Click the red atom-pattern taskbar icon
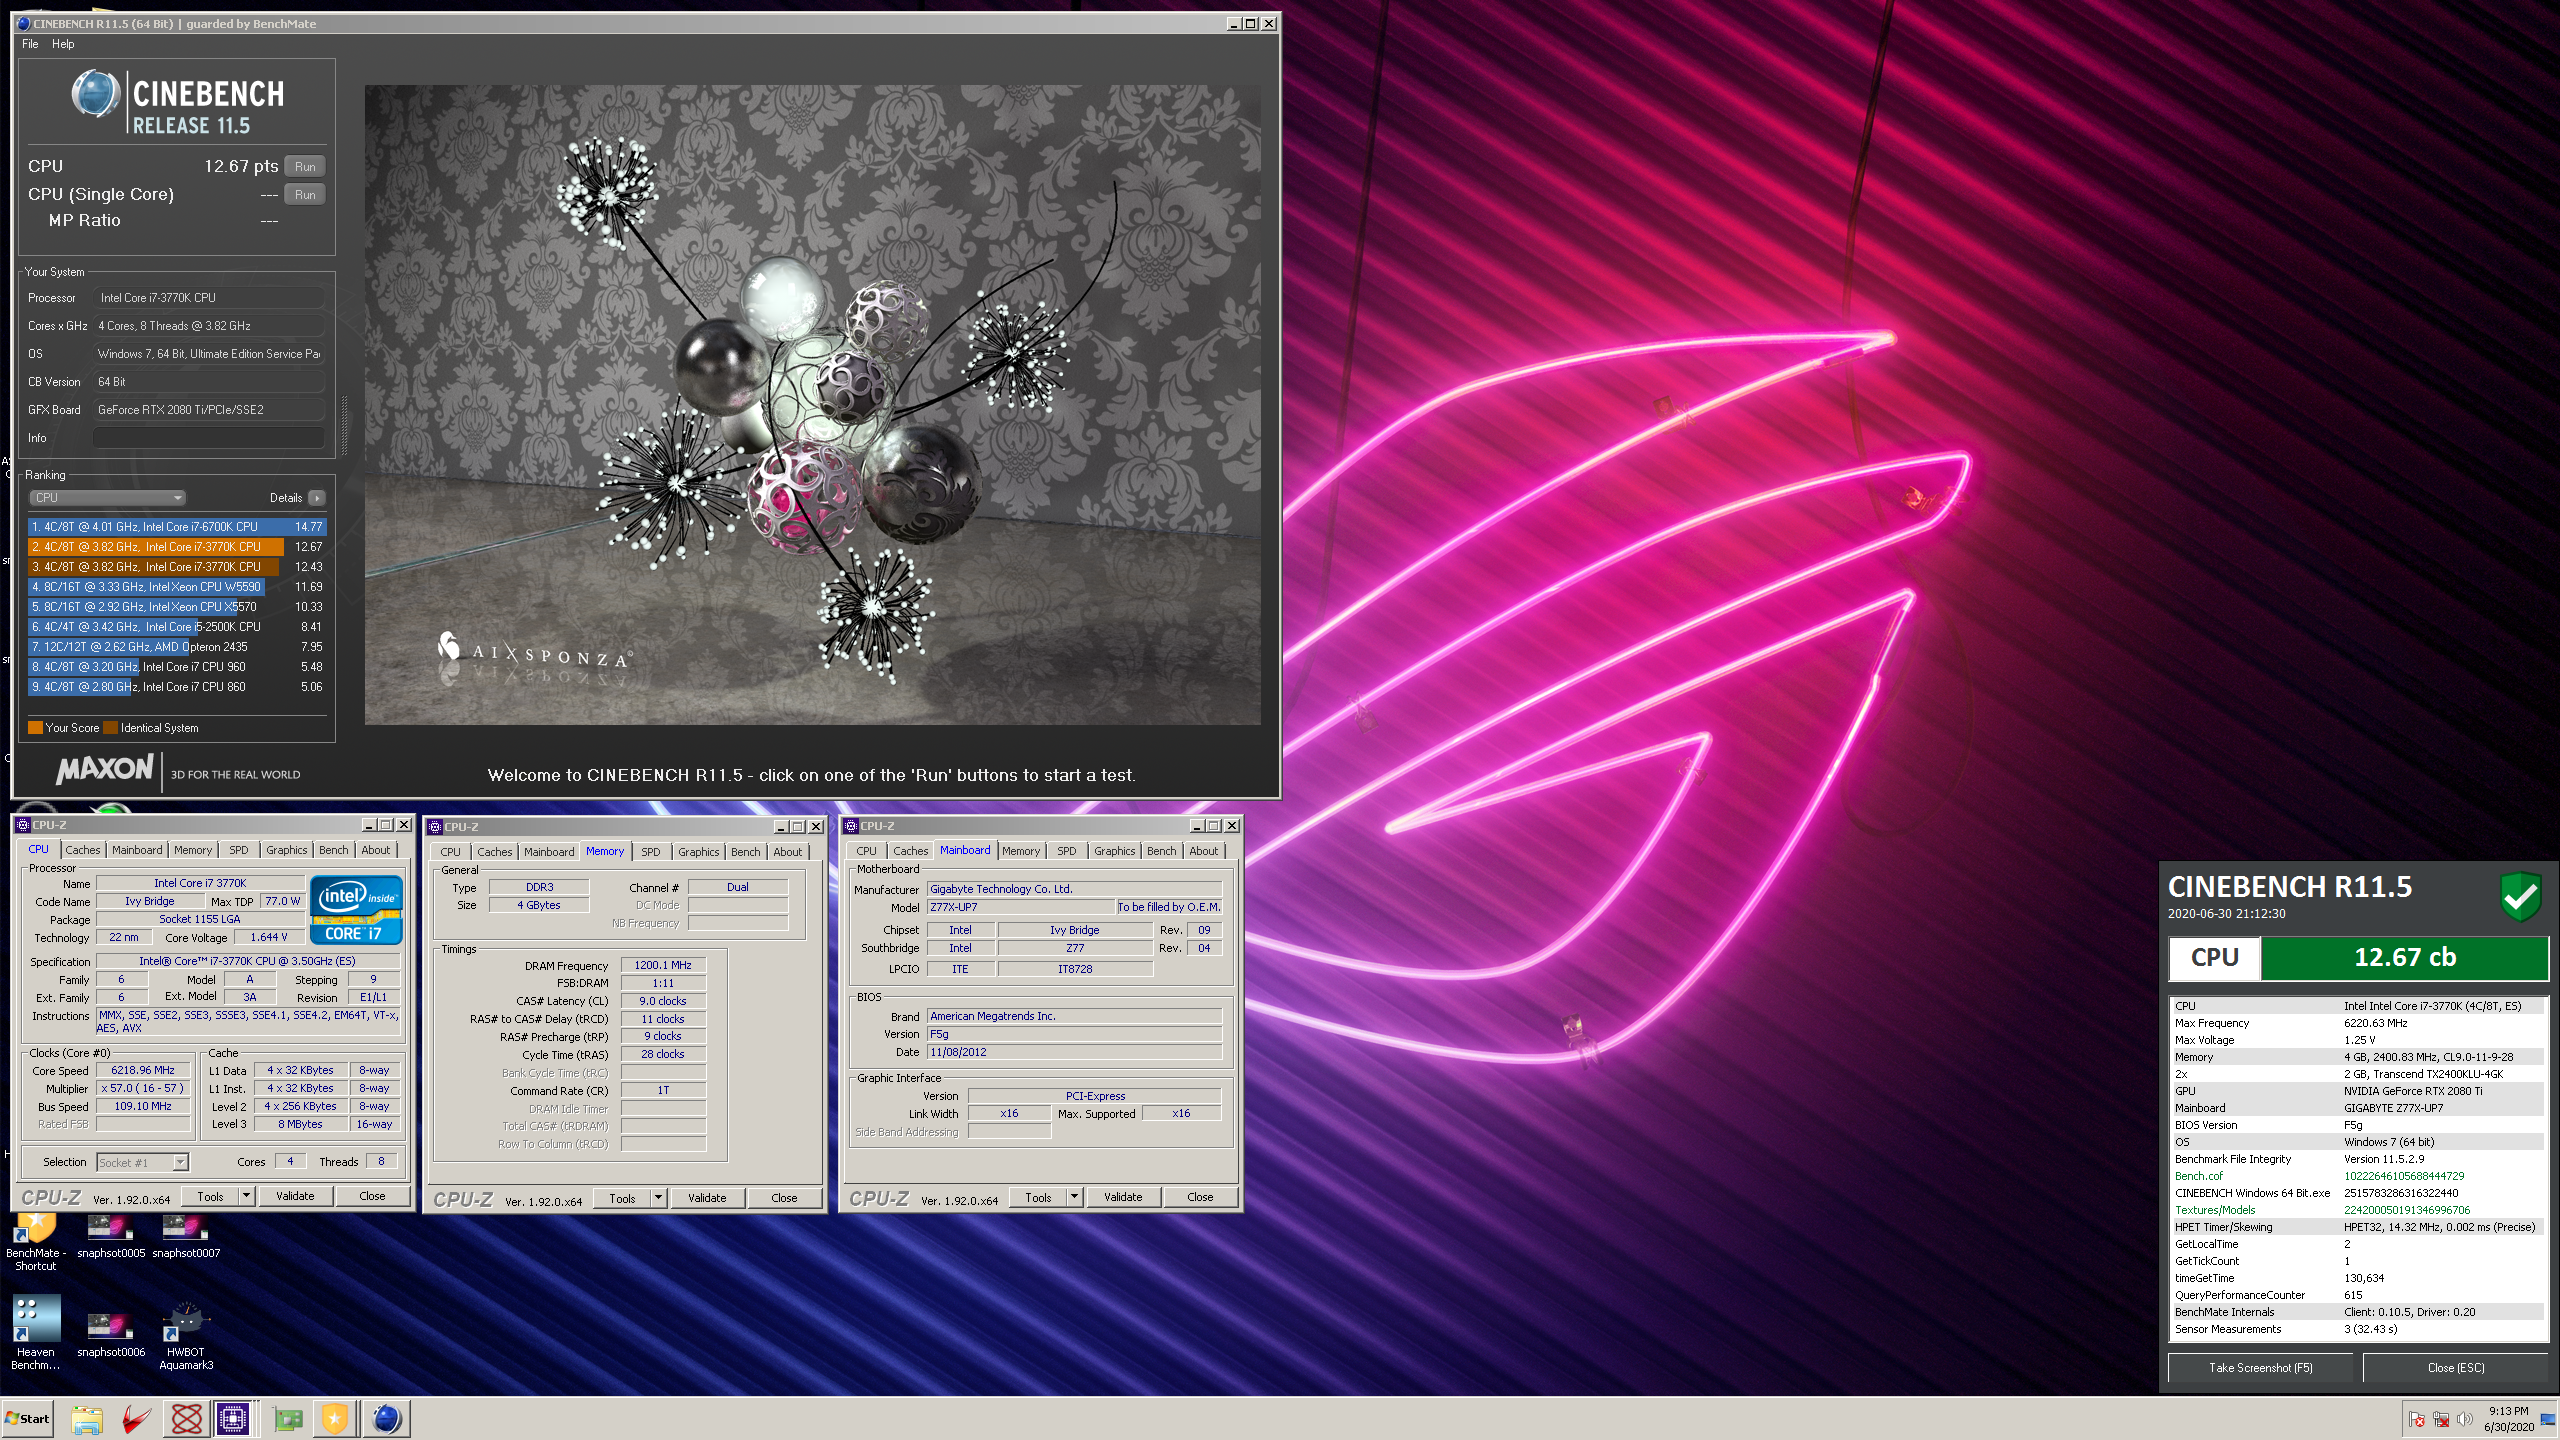The width and height of the screenshot is (2560, 1440). click(x=186, y=1419)
